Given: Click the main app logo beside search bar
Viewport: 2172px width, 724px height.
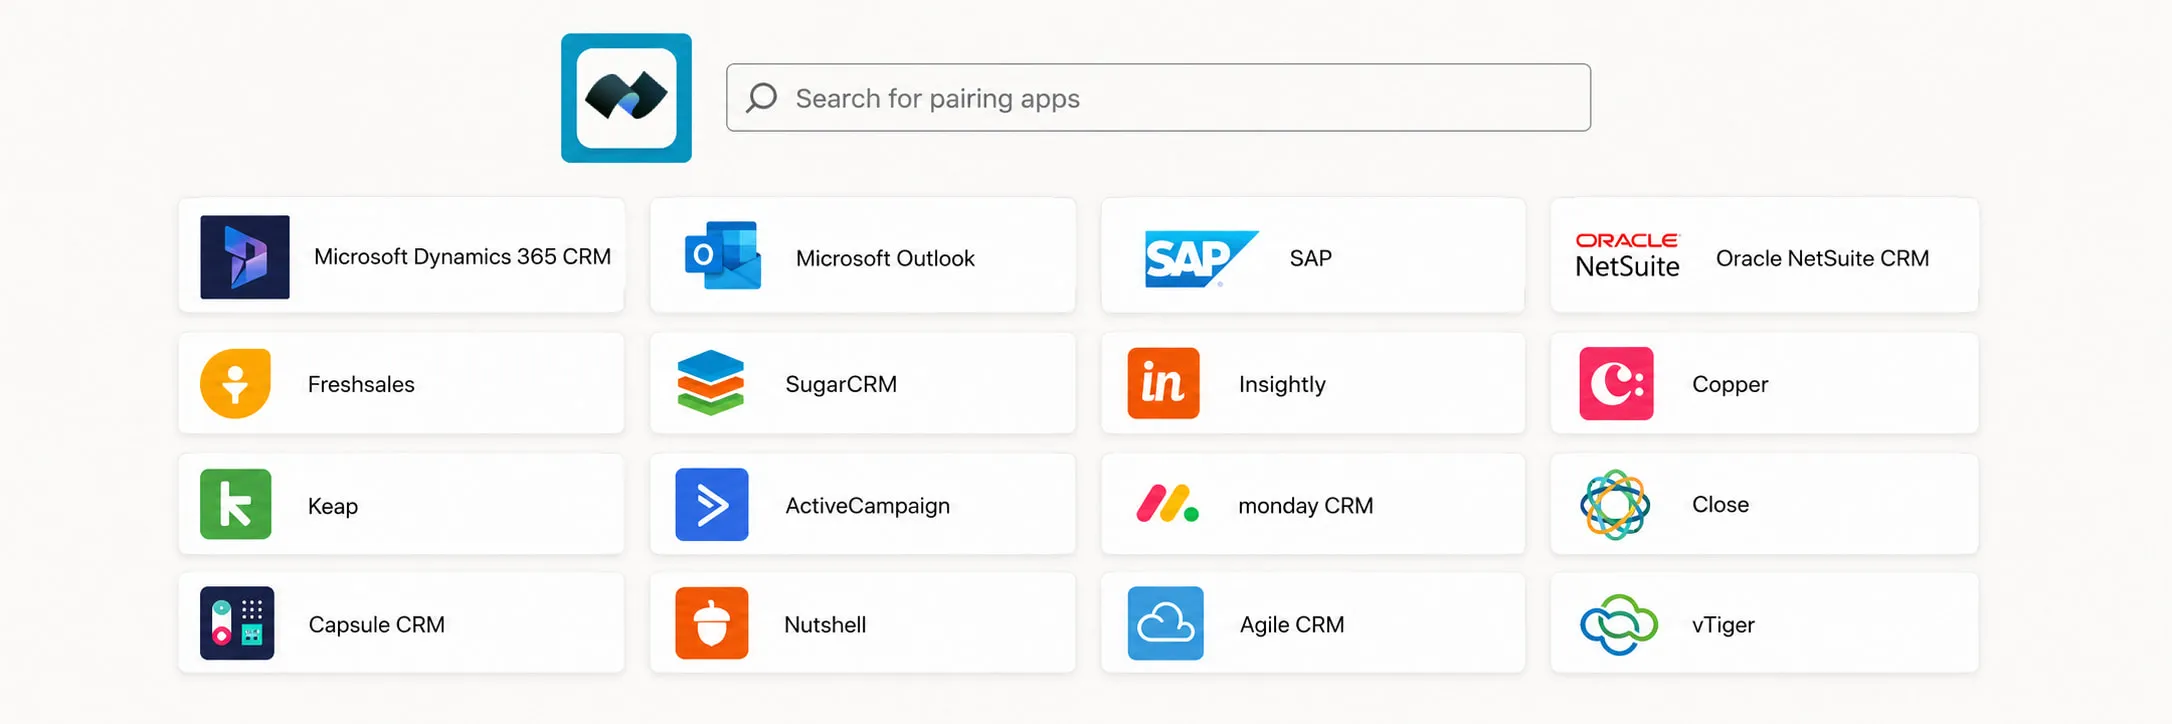Looking at the screenshot, I should (x=627, y=98).
